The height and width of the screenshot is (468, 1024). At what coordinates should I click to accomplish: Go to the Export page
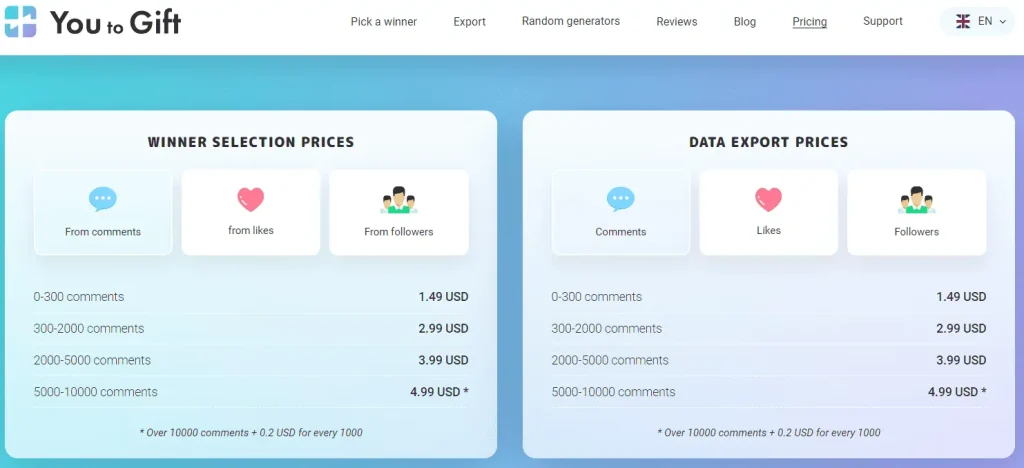[x=470, y=22]
